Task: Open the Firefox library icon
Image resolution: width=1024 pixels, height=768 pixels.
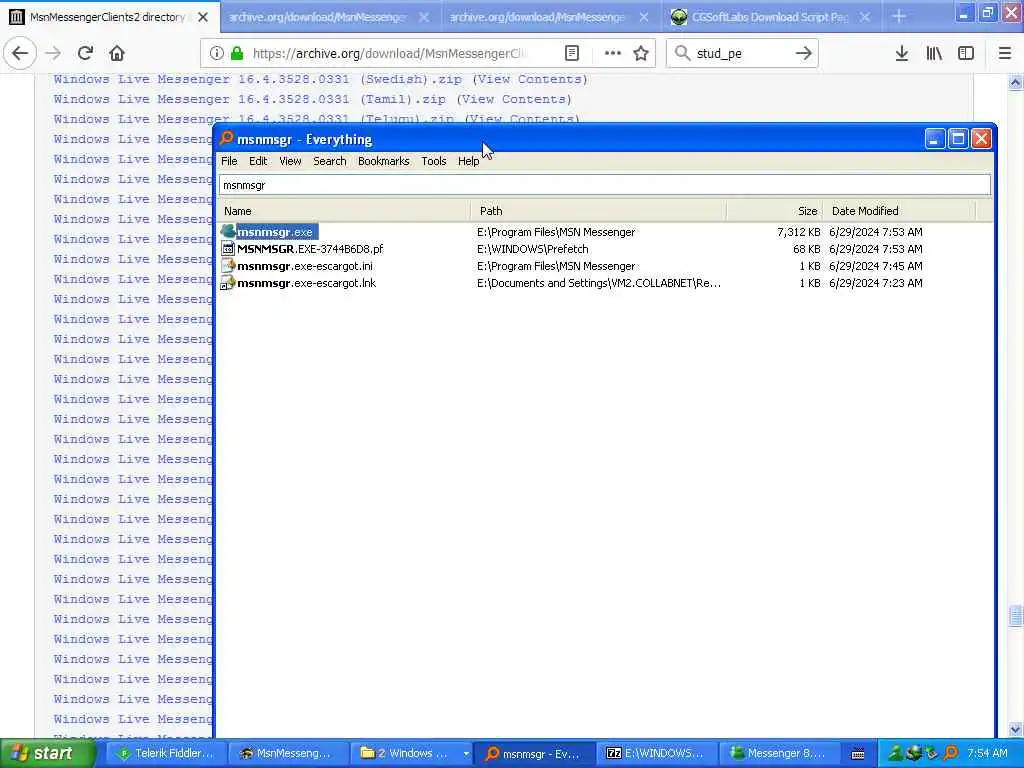Action: (x=934, y=54)
